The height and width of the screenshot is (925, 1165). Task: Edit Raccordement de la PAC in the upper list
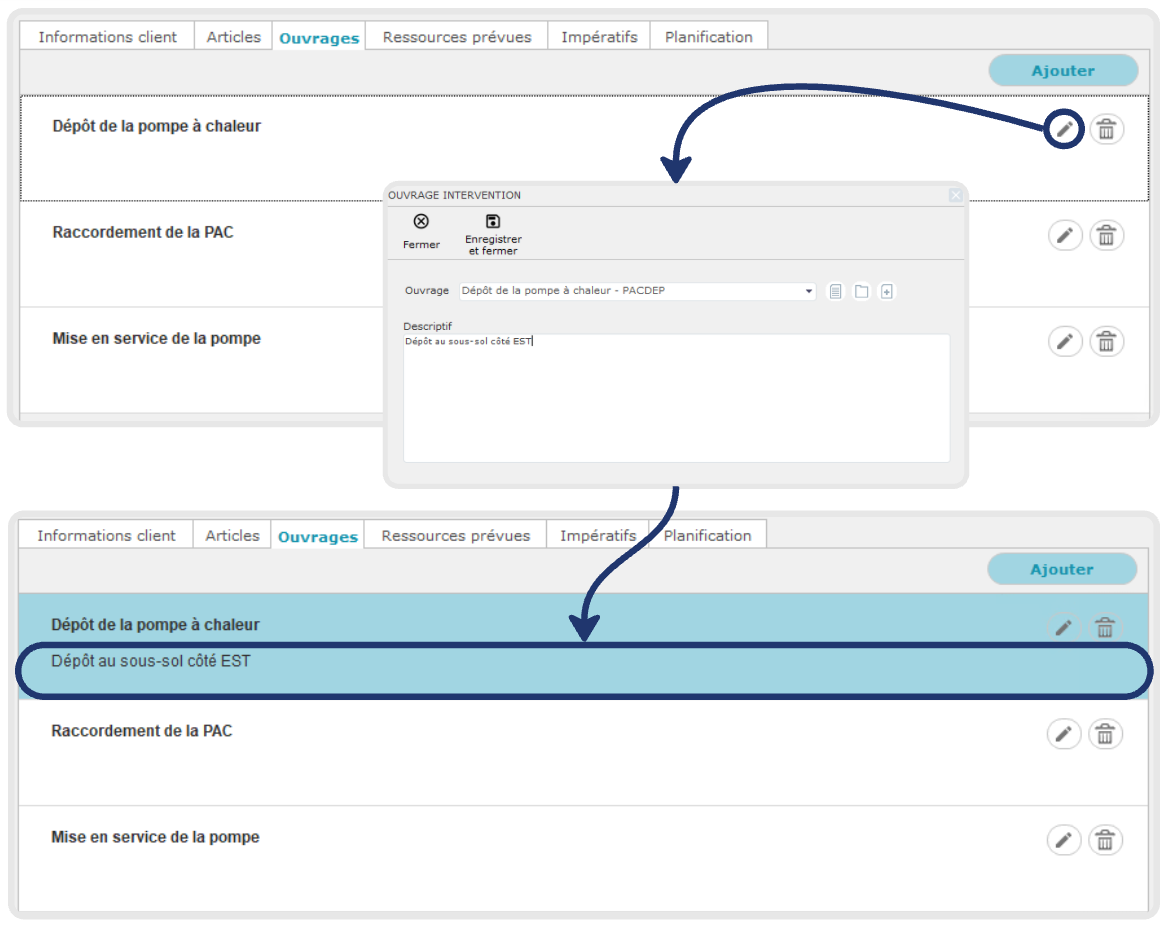(x=1065, y=236)
